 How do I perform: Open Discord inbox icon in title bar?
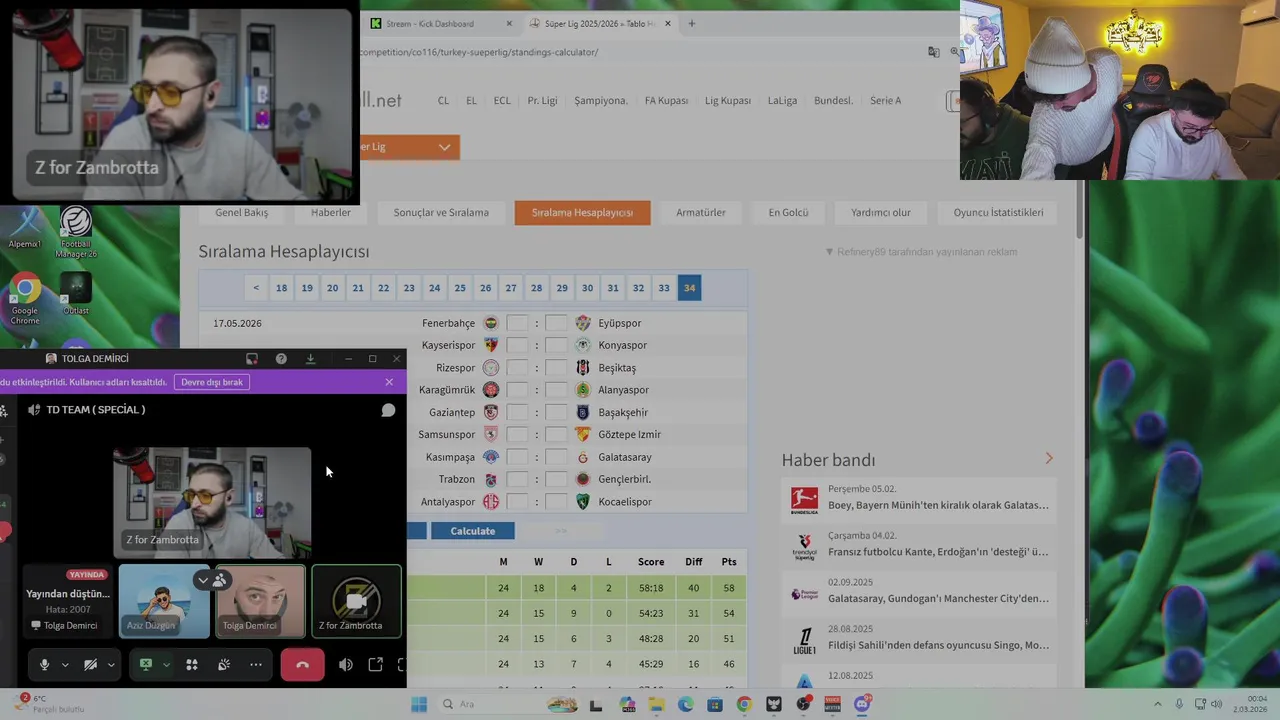click(252, 358)
